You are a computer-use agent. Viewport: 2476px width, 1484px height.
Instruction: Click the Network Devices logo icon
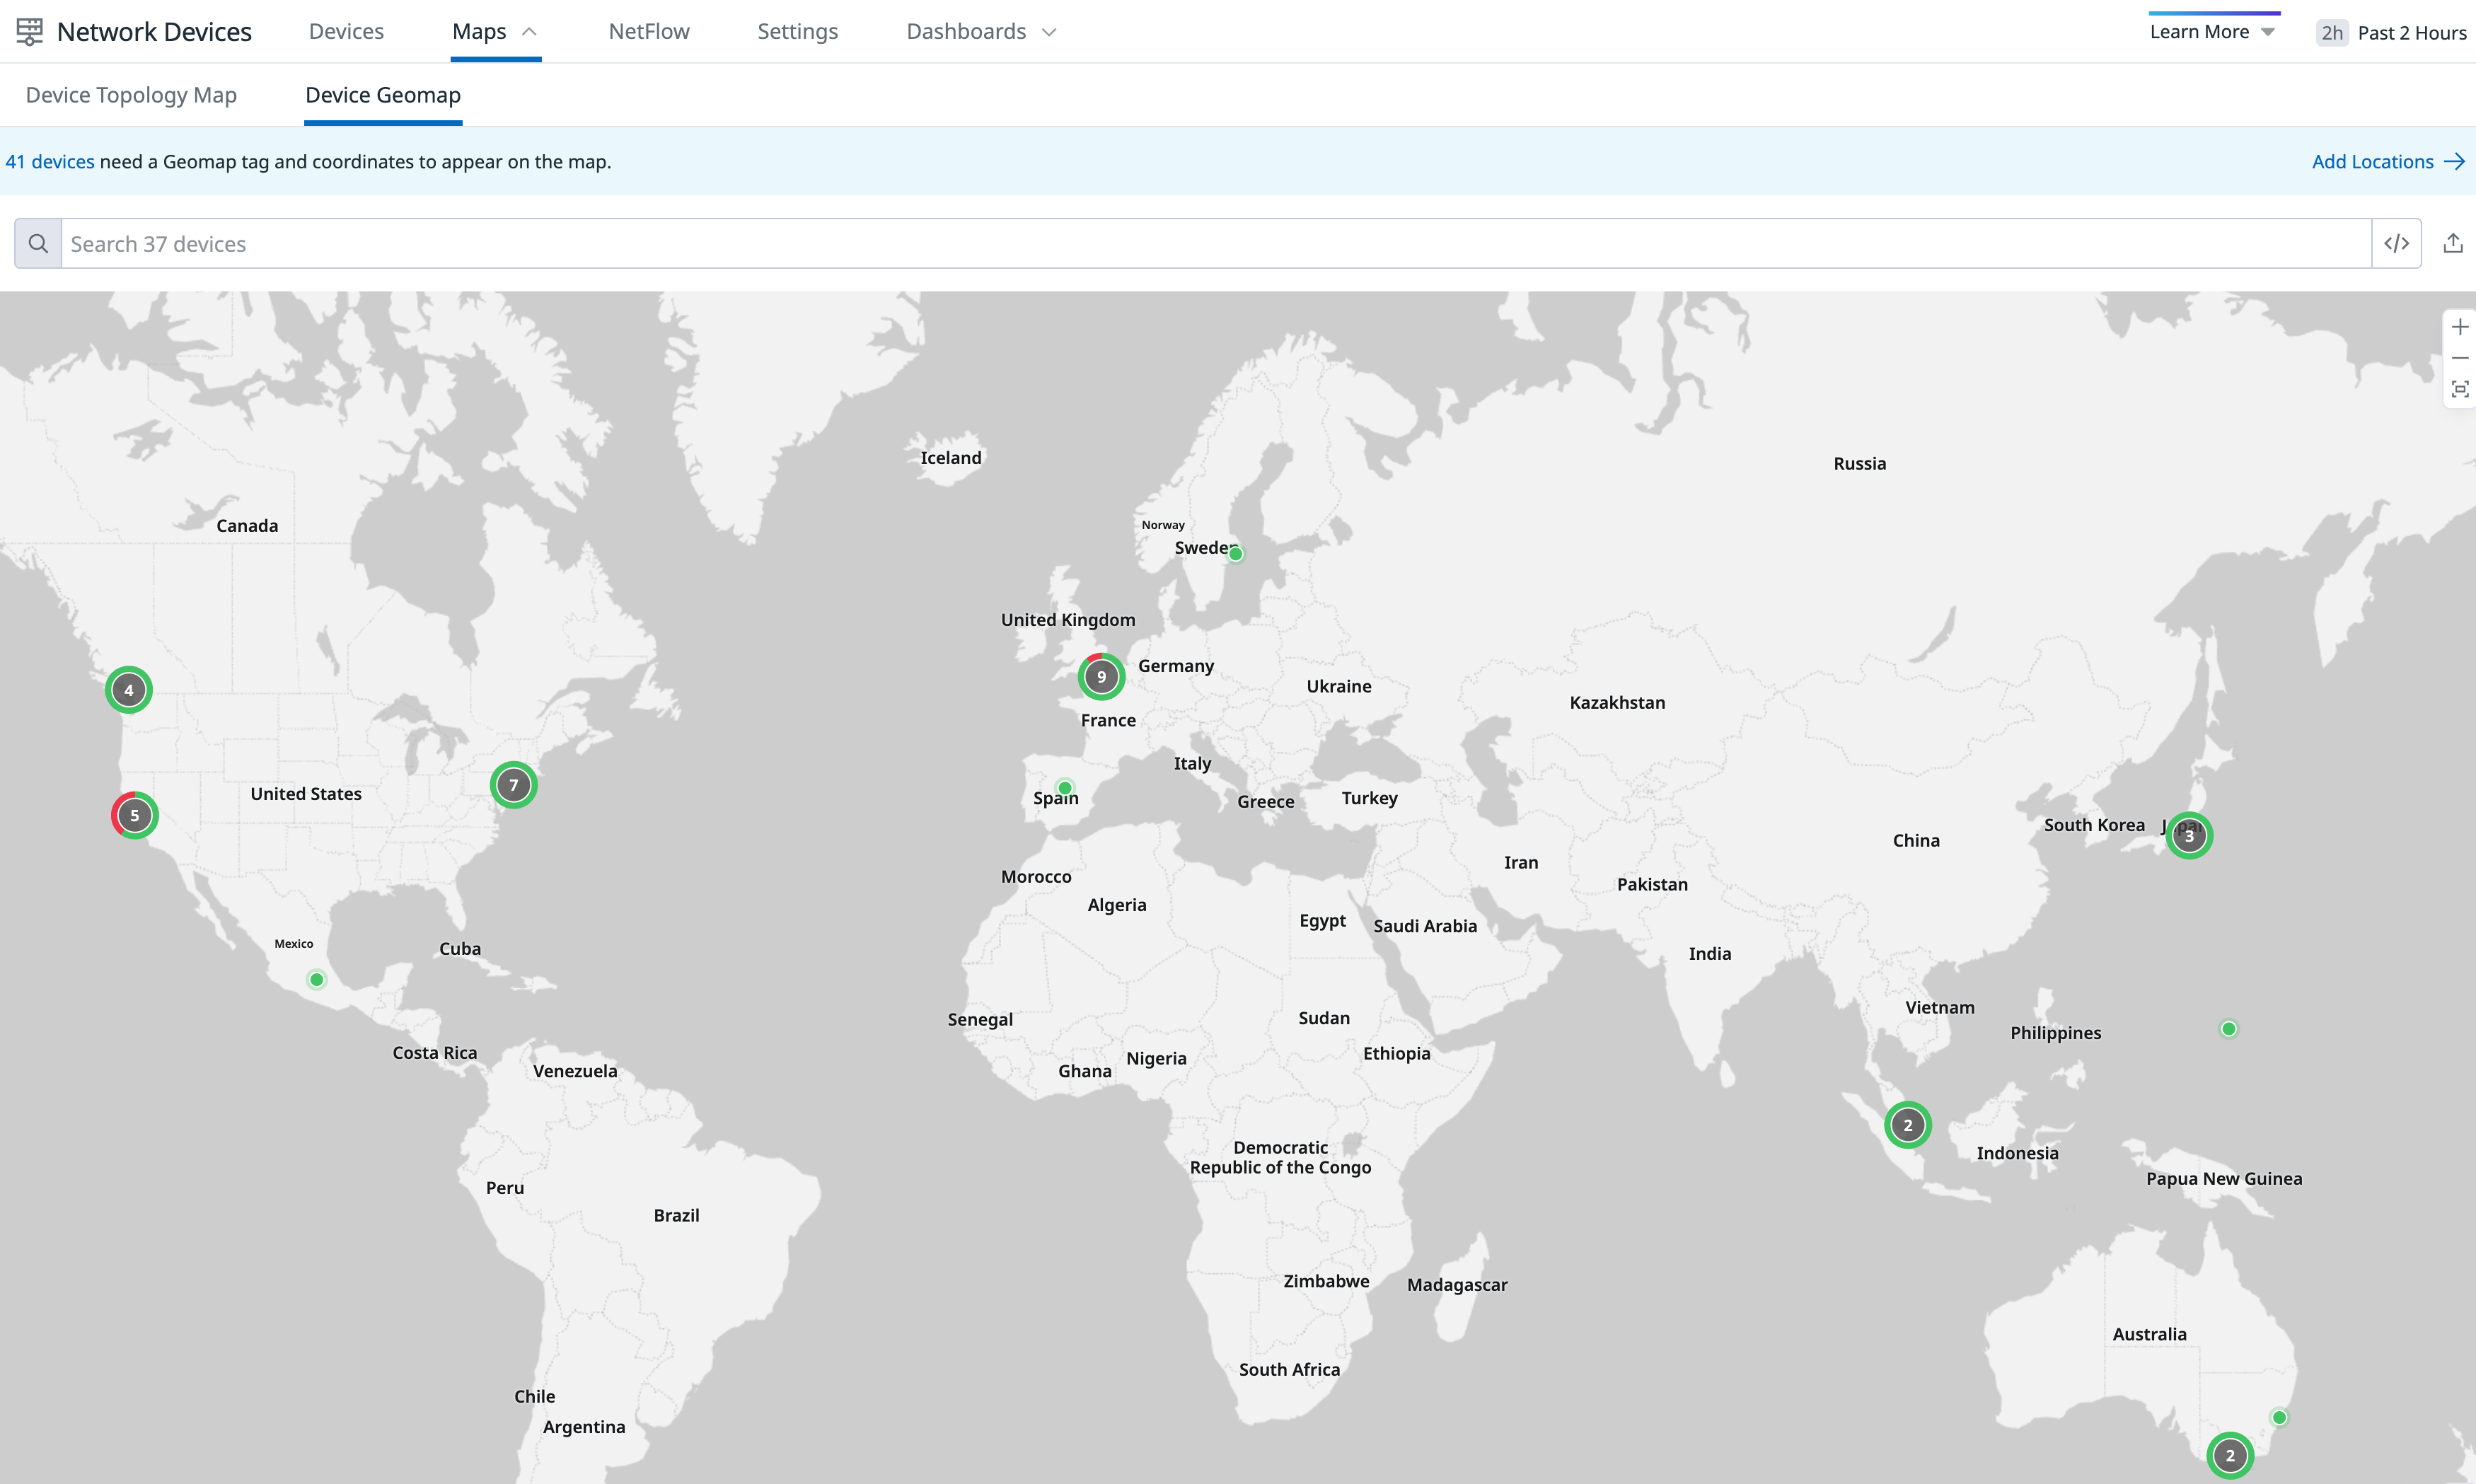coord(30,31)
